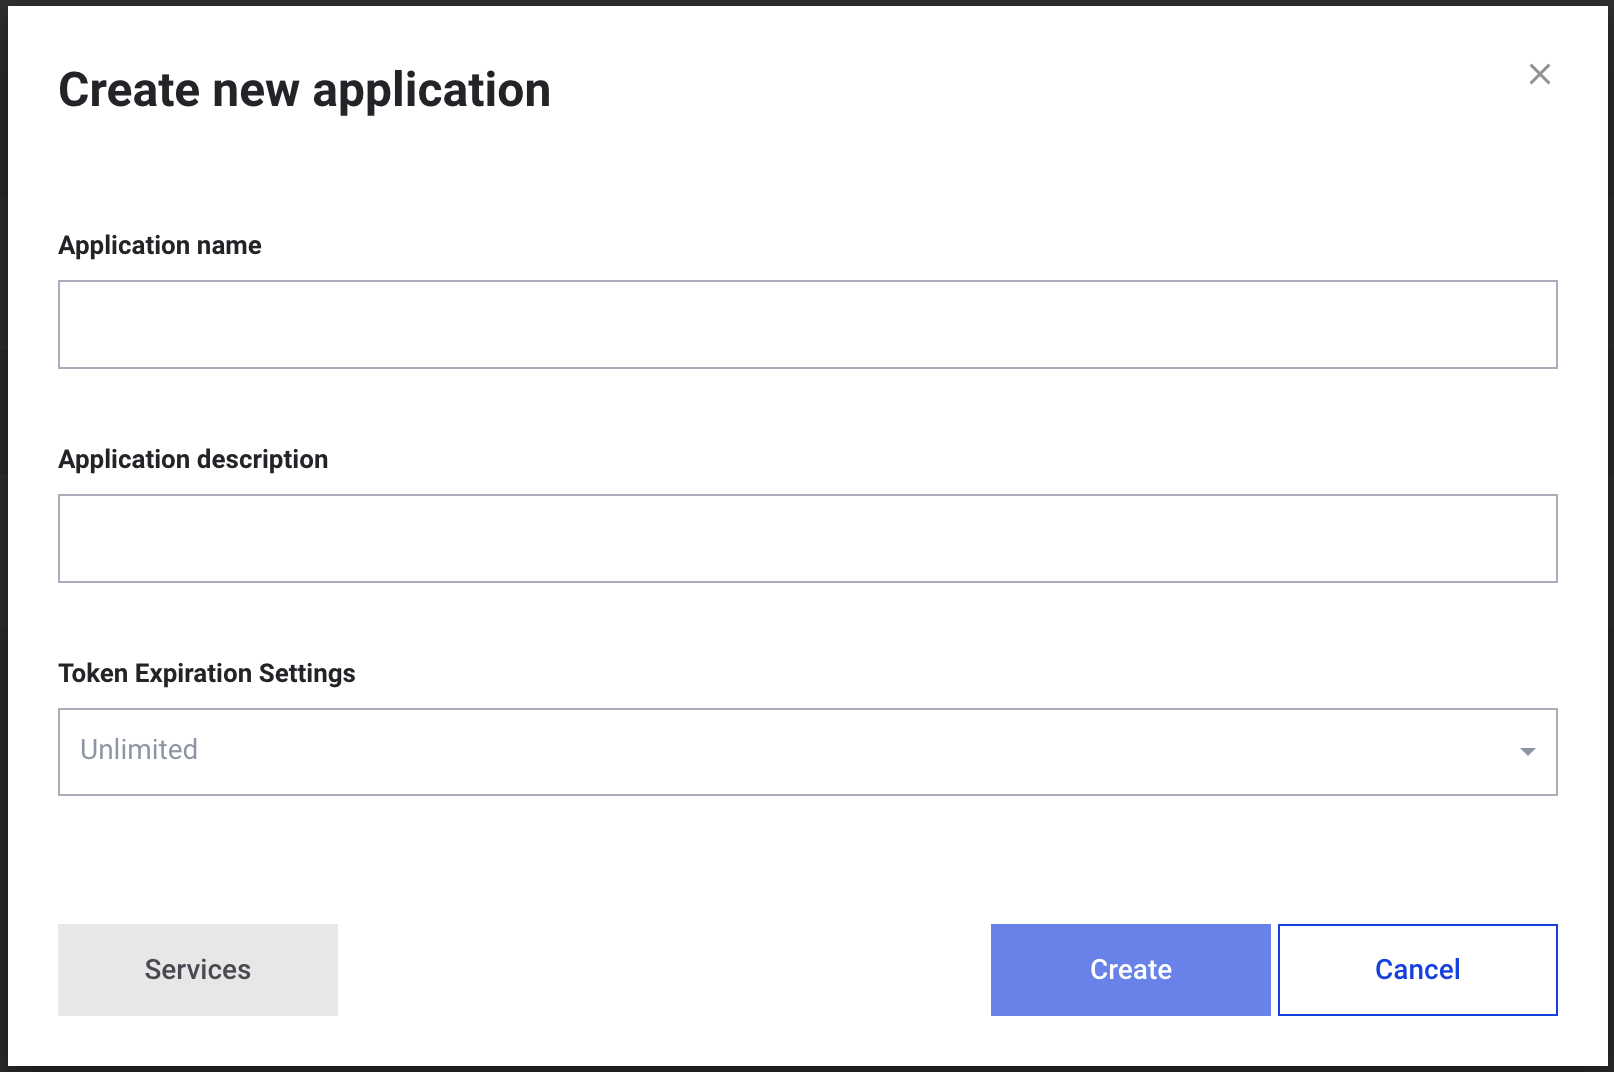
Task: Click the dropdown arrow on Token Expiration
Action: (x=1526, y=751)
